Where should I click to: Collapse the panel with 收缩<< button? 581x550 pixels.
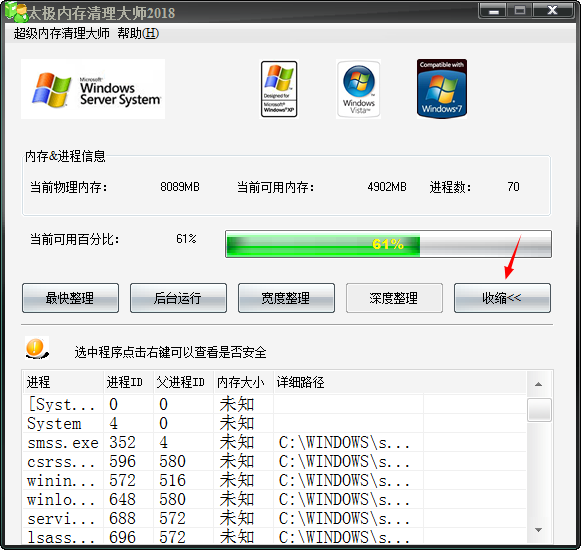(502, 298)
